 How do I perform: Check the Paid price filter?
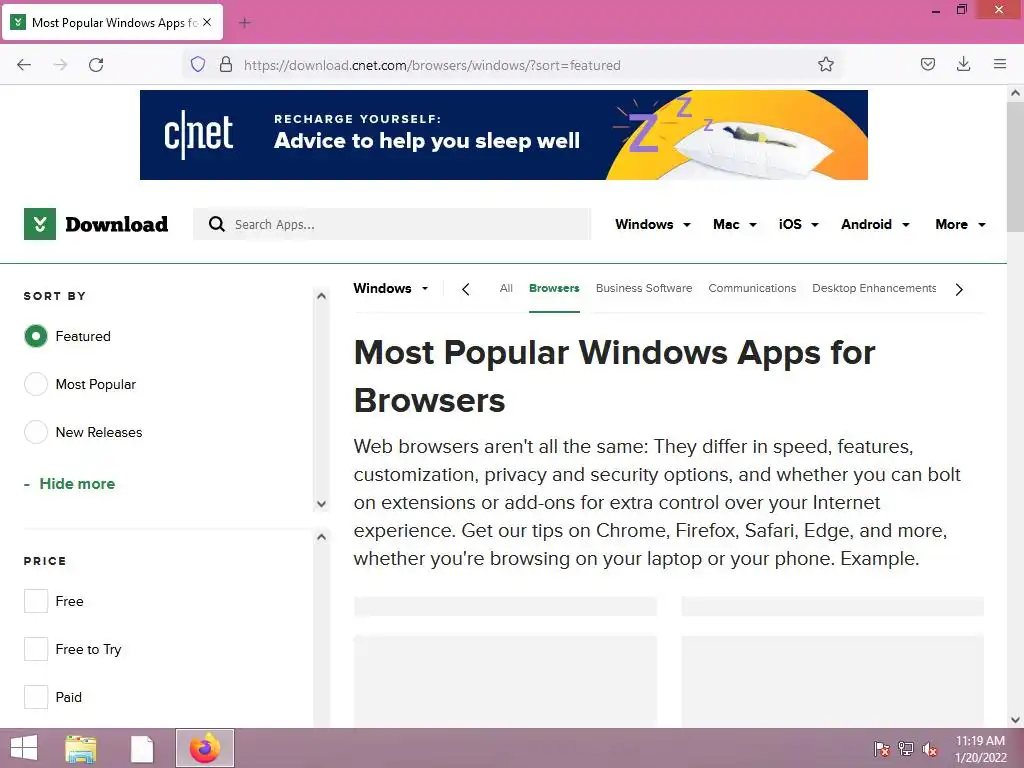point(36,697)
